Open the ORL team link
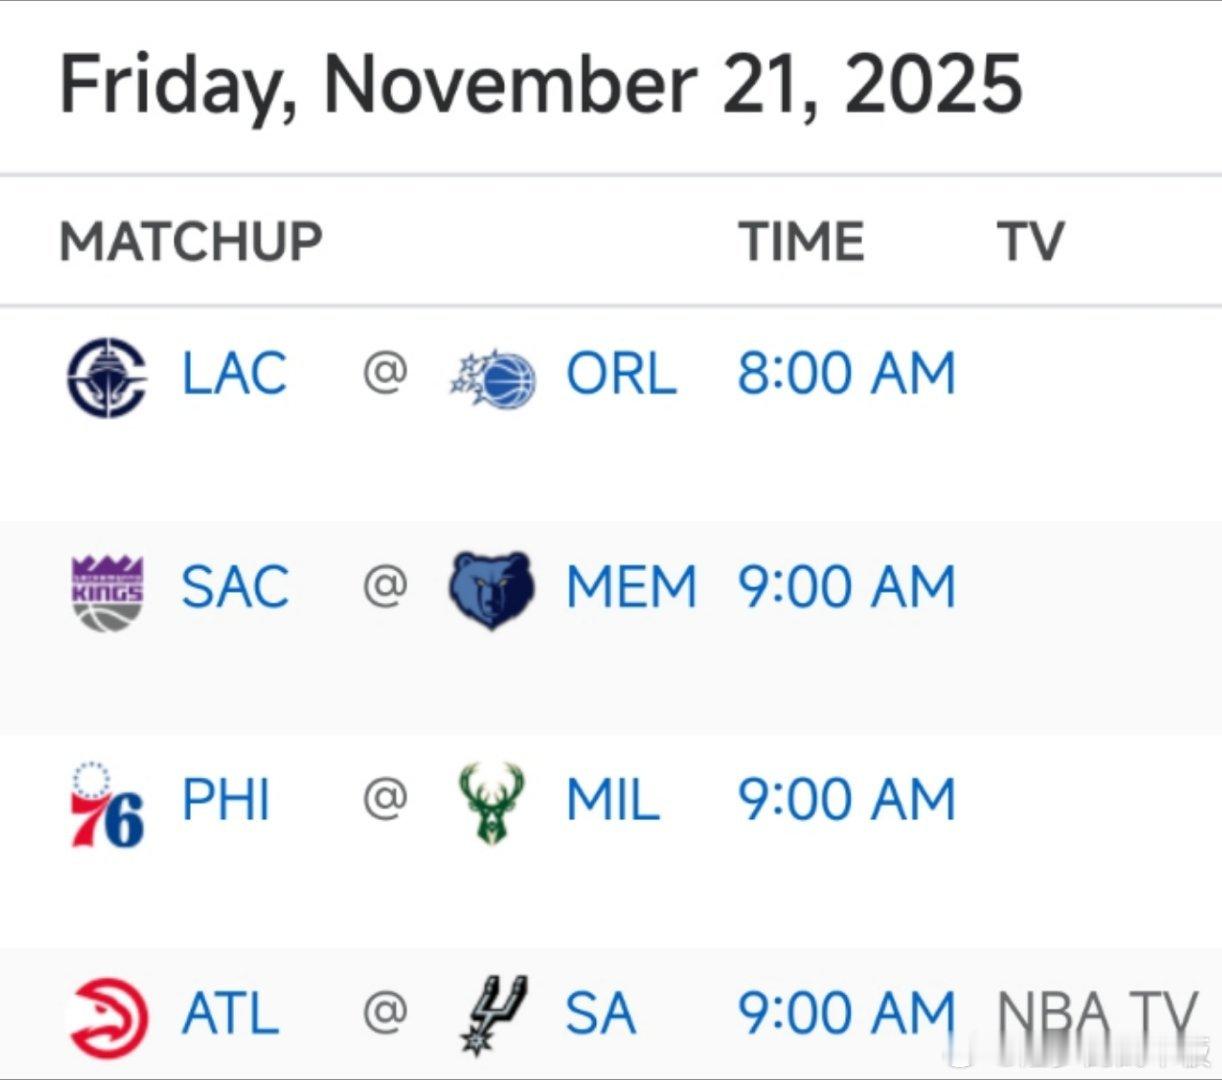 (621, 374)
